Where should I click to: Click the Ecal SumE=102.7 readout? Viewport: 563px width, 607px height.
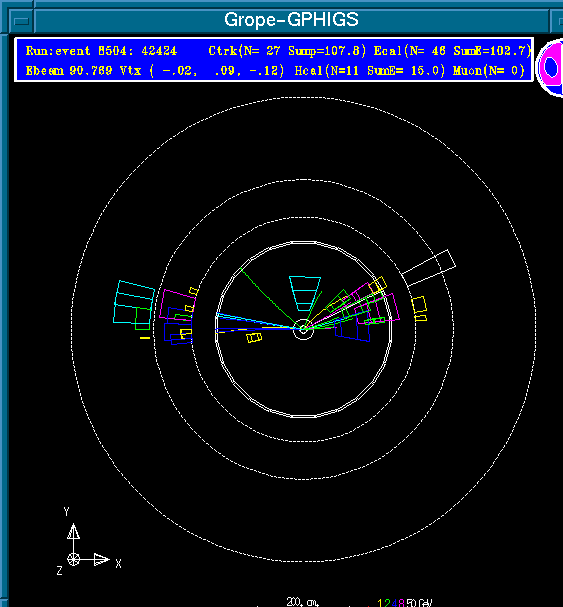pyautogui.click(x=452, y=51)
